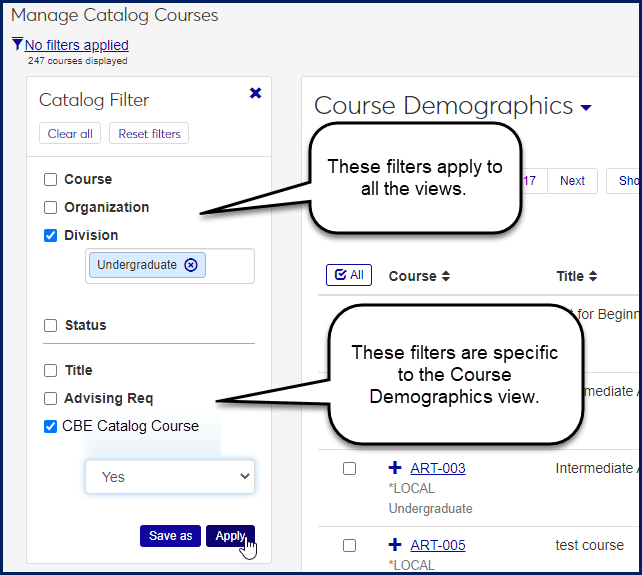The width and height of the screenshot is (642, 575).
Task: Open the Course Demographics view dropdown
Action: click(x=586, y=108)
